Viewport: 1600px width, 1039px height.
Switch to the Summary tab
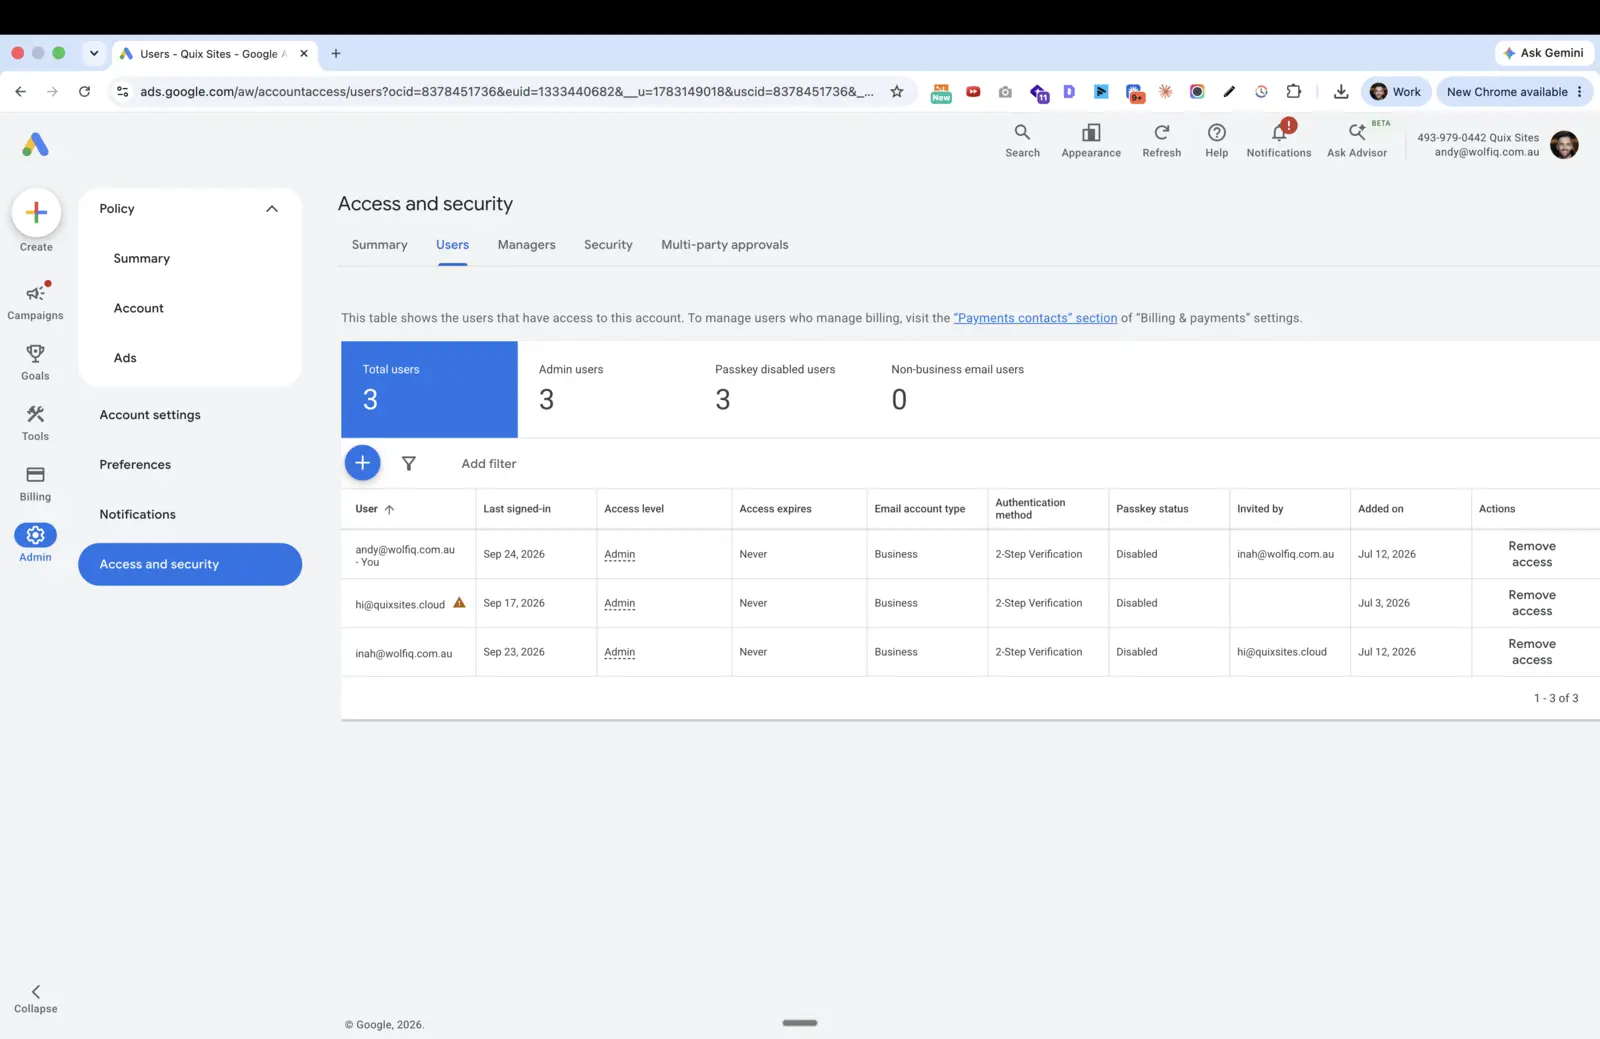click(379, 245)
